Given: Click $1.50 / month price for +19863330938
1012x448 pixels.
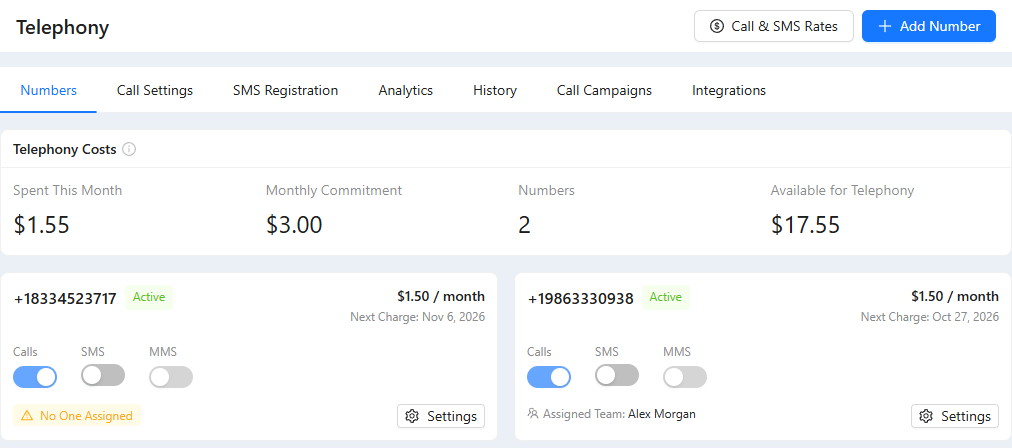Looking at the screenshot, I should click(x=955, y=296).
